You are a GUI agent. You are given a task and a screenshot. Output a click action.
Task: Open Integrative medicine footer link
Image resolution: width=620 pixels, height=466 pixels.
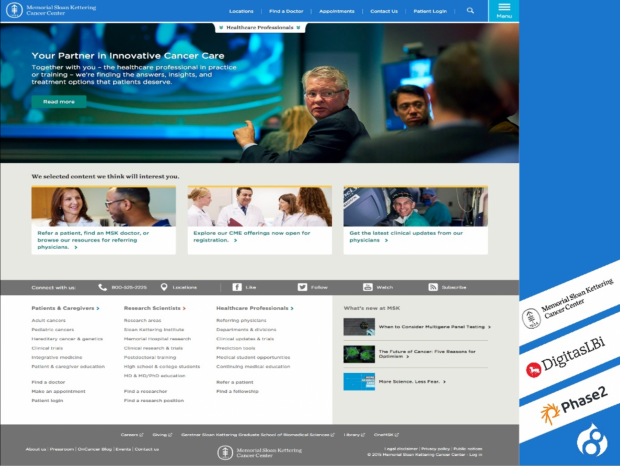tap(57, 357)
